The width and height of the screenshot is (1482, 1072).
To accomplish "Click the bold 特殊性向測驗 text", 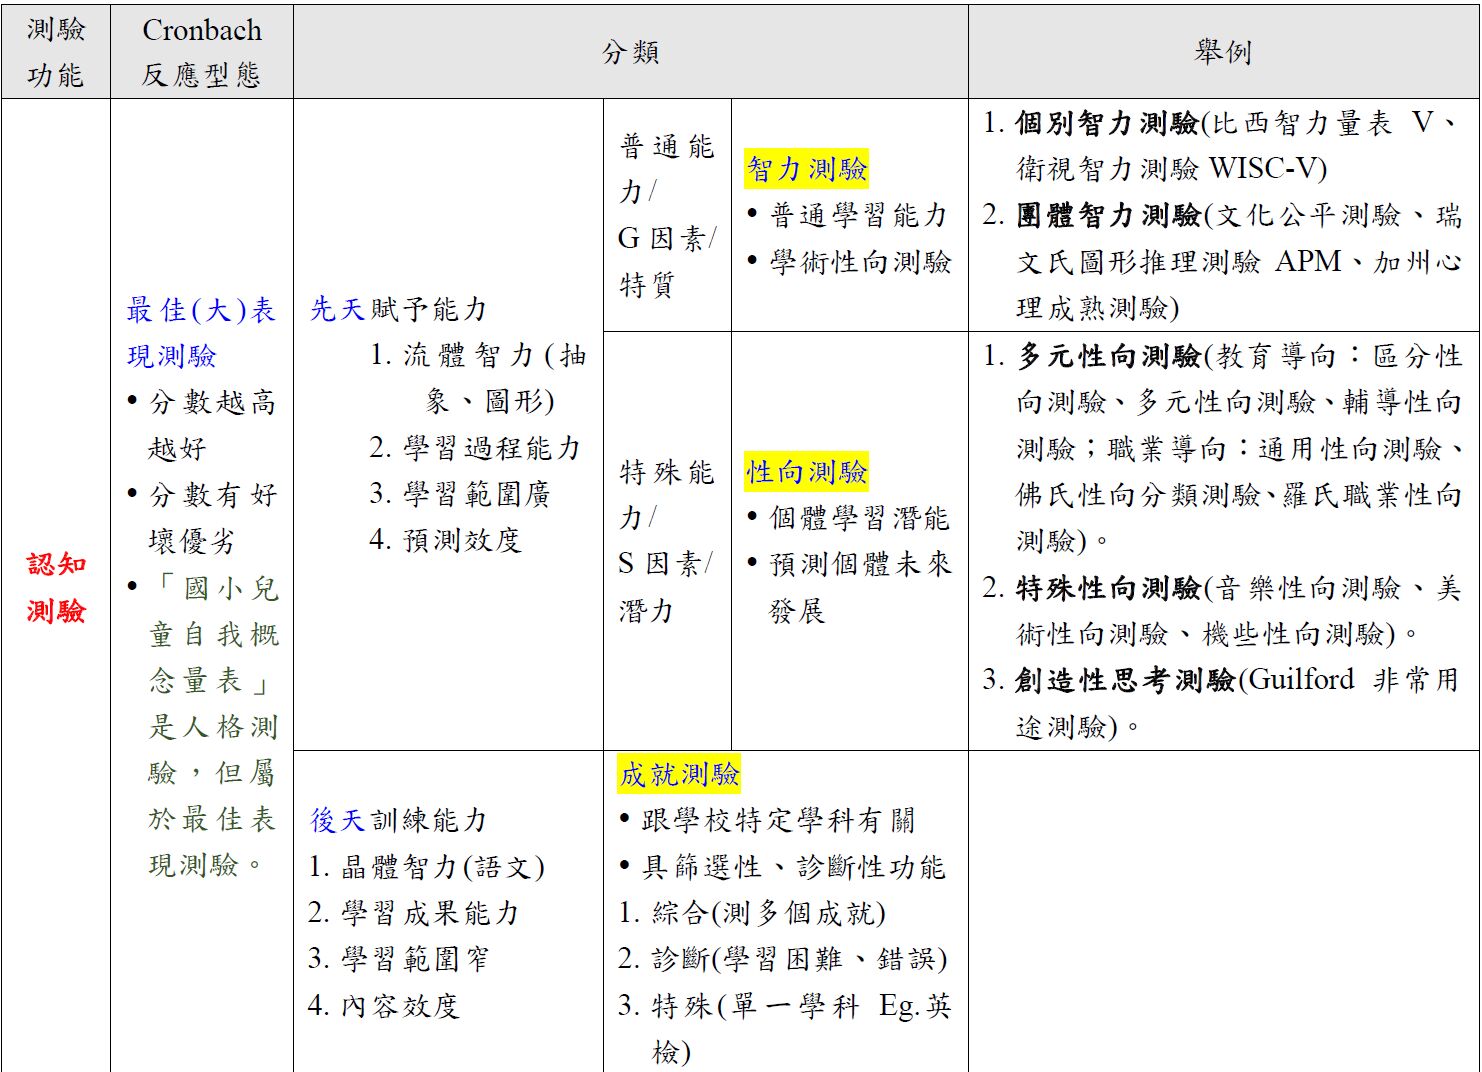I will [x=1108, y=588].
